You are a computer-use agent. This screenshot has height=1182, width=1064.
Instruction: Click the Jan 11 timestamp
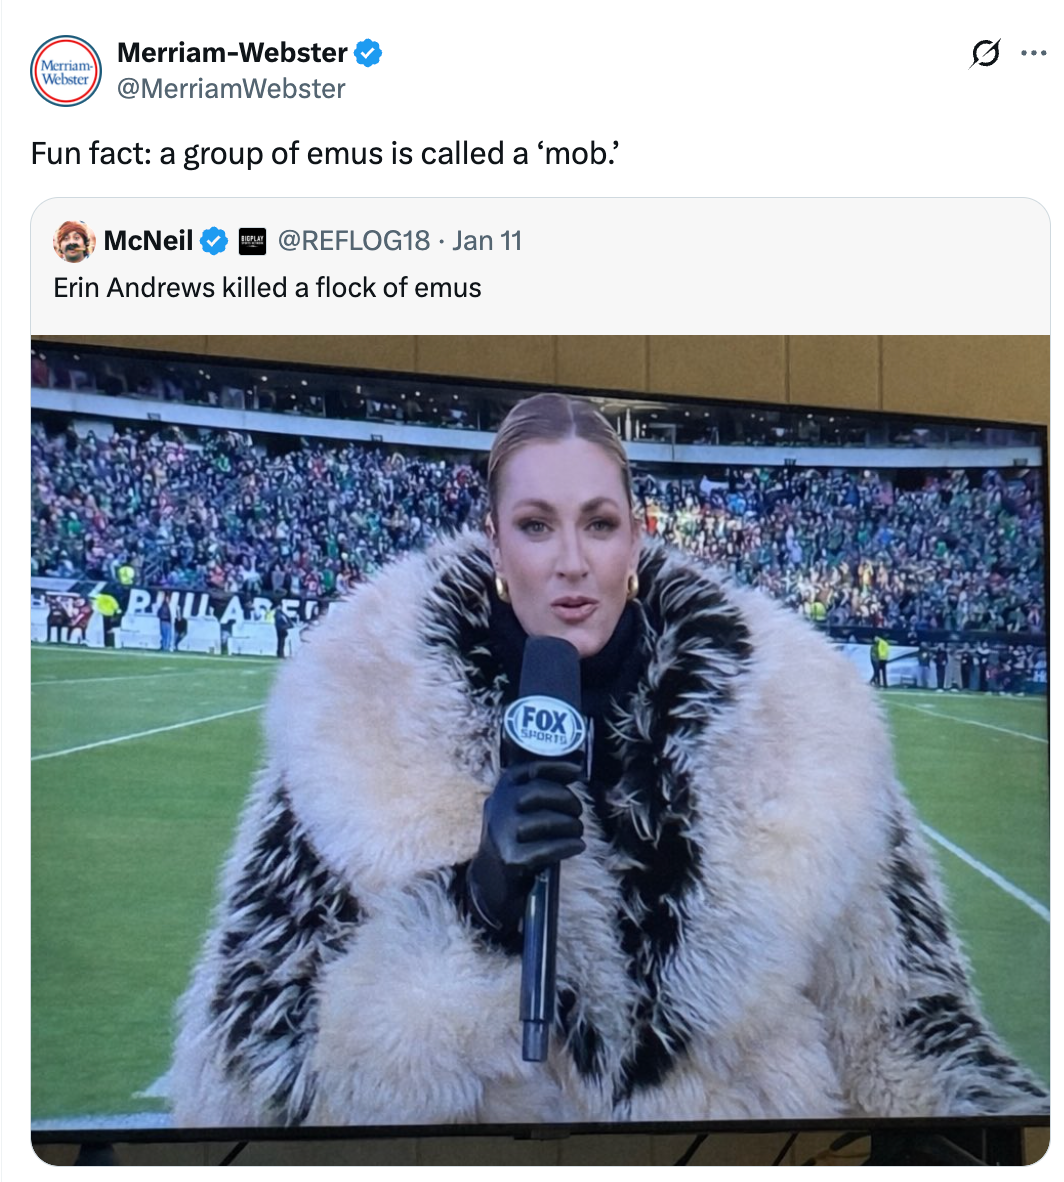pyautogui.click(x=486, y=241)
